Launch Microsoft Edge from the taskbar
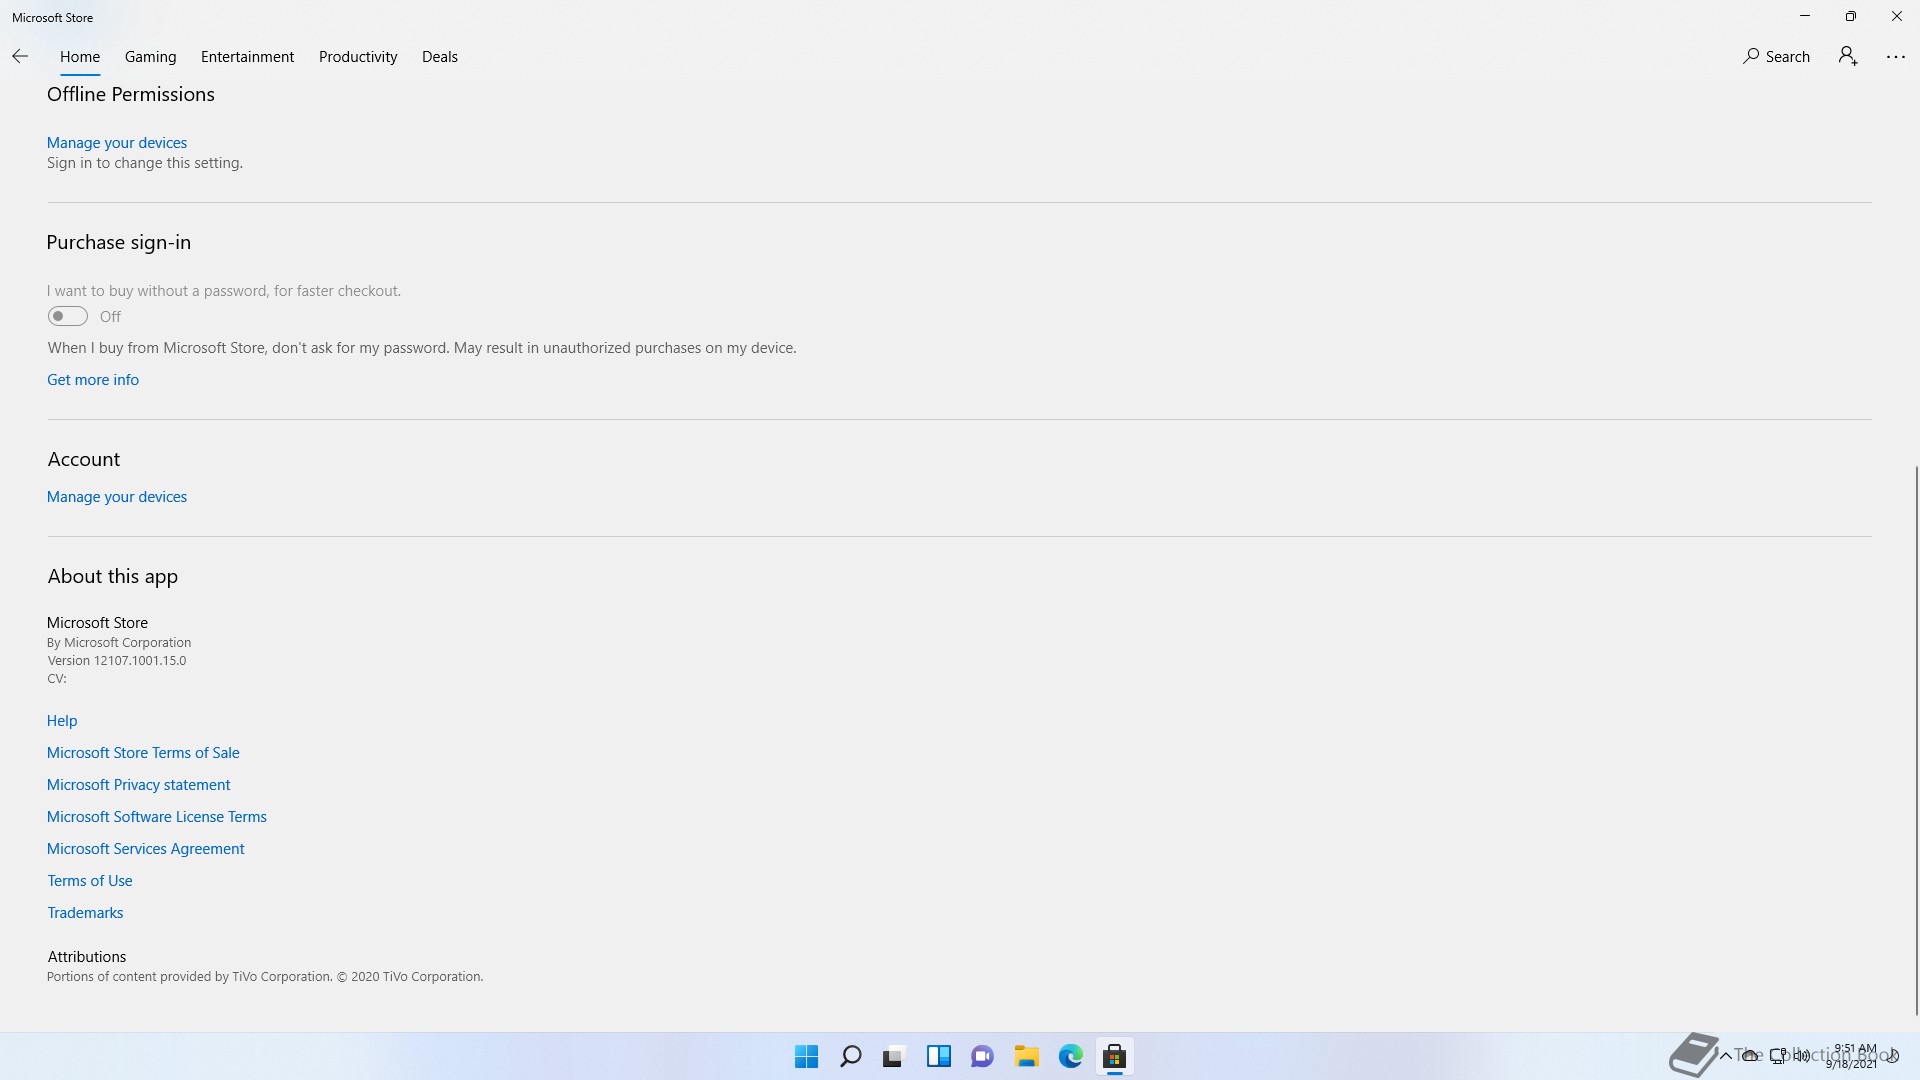This screenshot has height=1080, width=1920. coord(1070,1056)
